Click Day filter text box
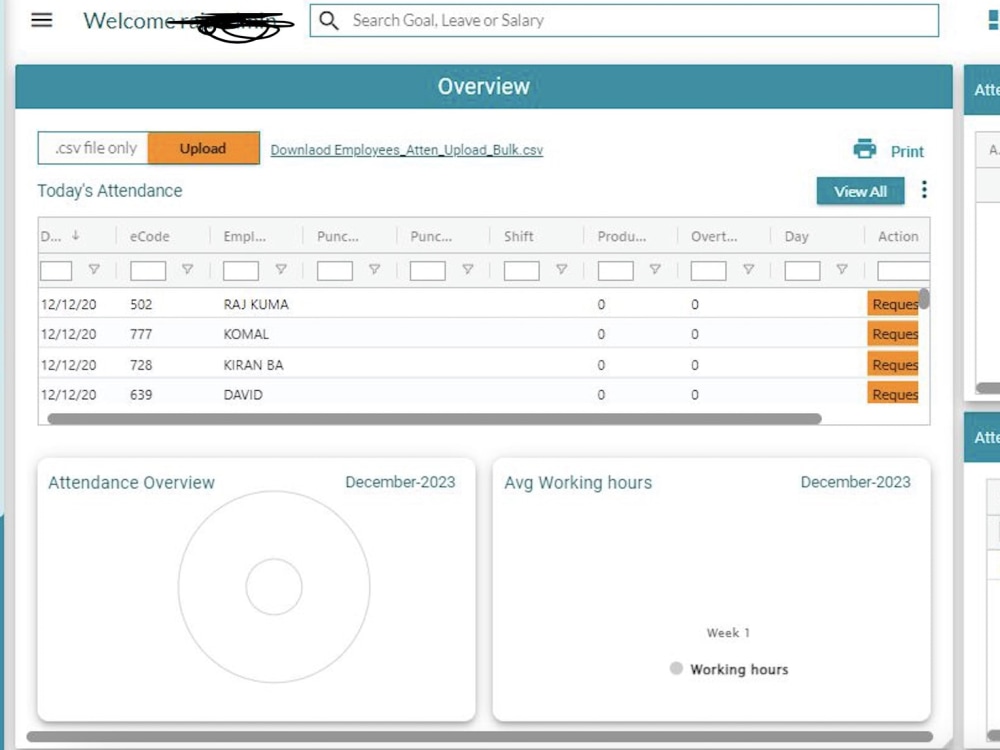The height and width of the screenshot is (750, 1000). click(802, 270)
